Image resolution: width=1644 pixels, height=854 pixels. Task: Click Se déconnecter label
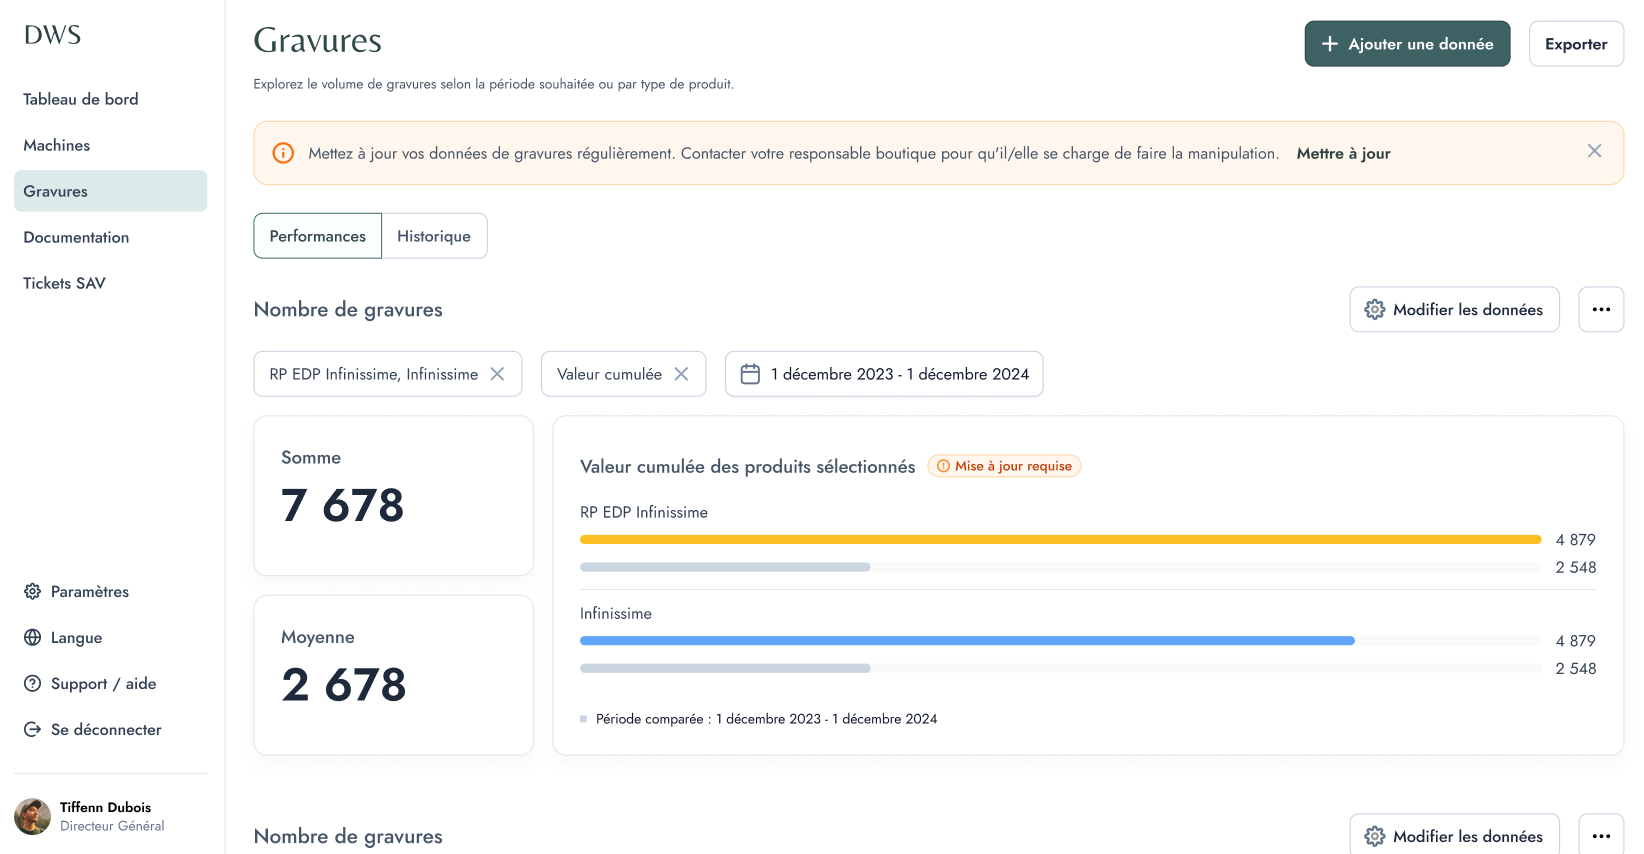106,729
